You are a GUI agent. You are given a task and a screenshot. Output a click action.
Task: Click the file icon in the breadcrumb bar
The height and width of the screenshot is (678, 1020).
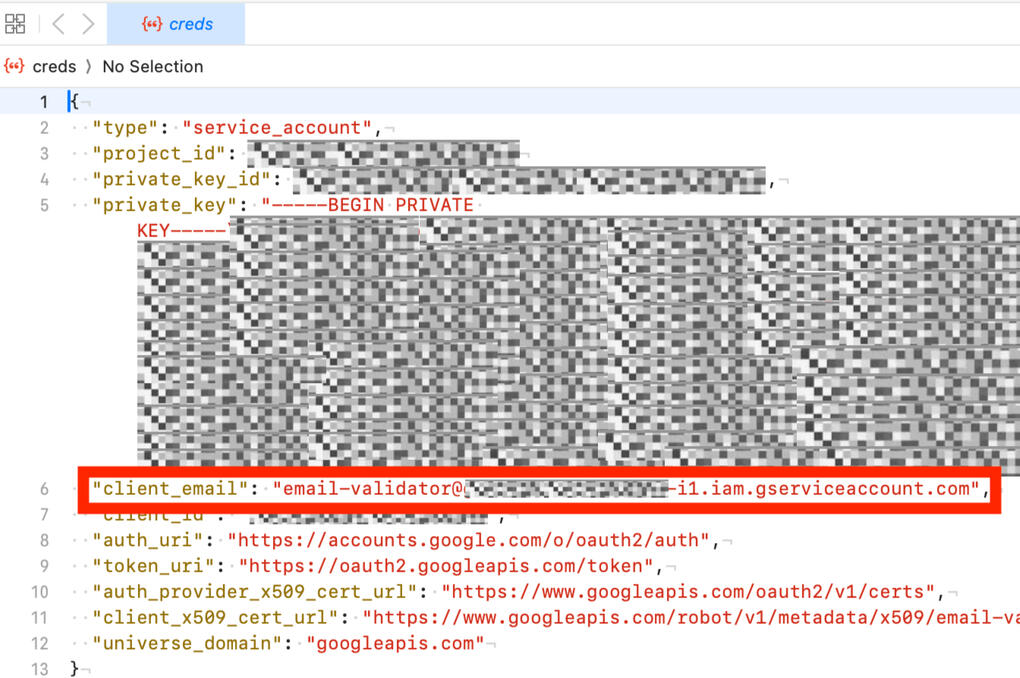point(14,66)
